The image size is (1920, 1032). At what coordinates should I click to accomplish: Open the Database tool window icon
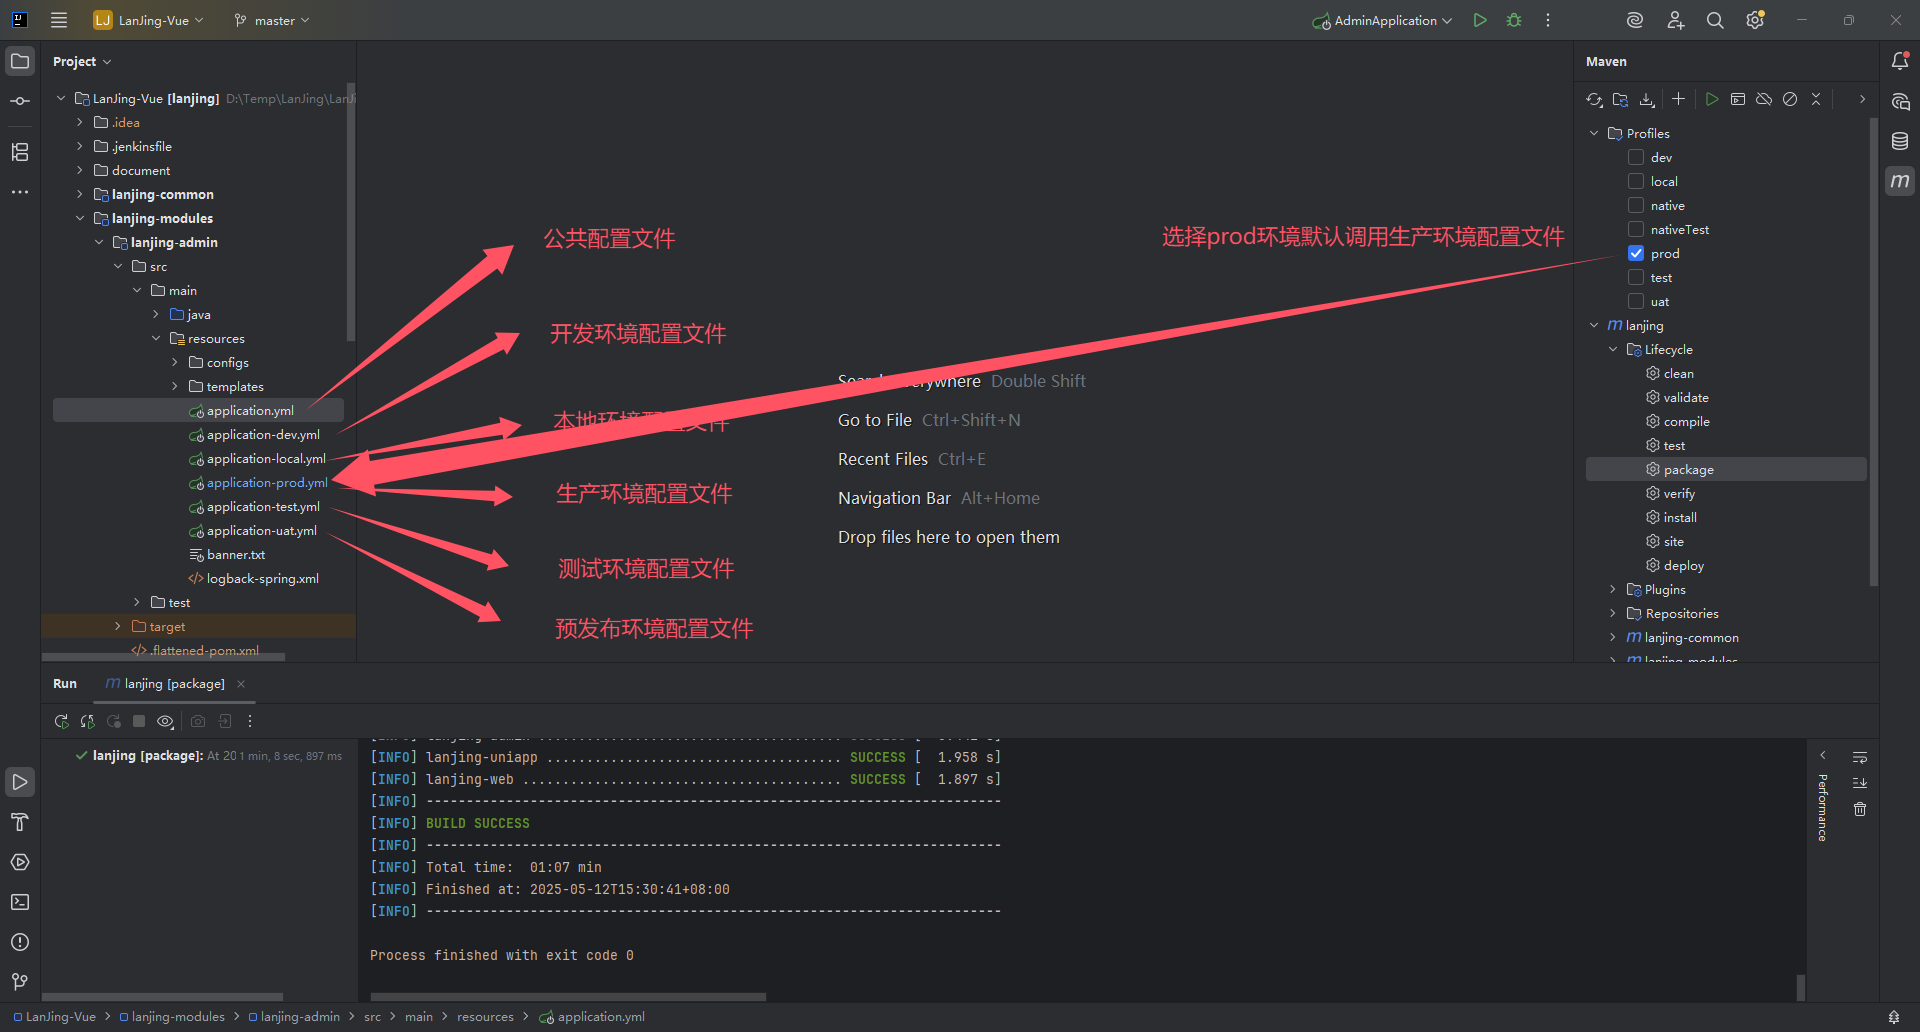coord(1900,141)
